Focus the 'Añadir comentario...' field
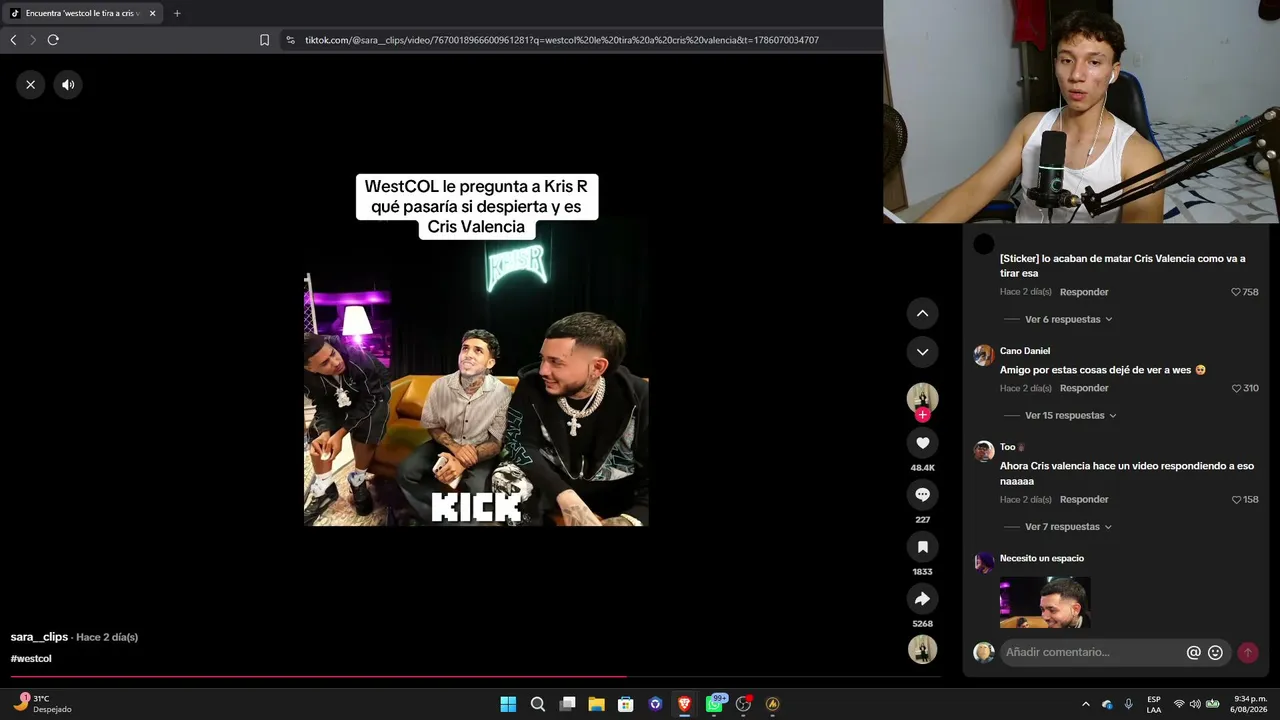 pyautogui.click(x=1092, y=652)
